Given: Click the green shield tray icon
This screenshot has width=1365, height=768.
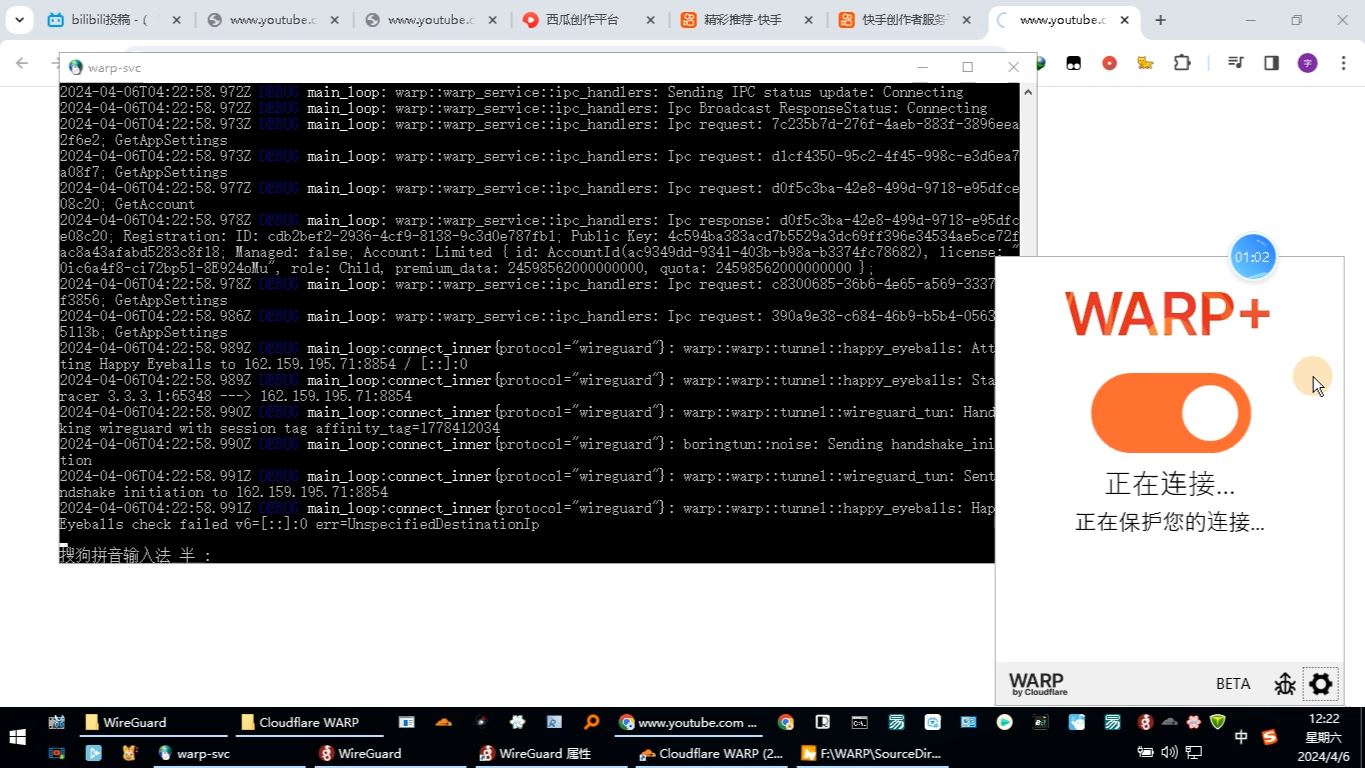Looking at the screenshot, I should click(1218, 722).
